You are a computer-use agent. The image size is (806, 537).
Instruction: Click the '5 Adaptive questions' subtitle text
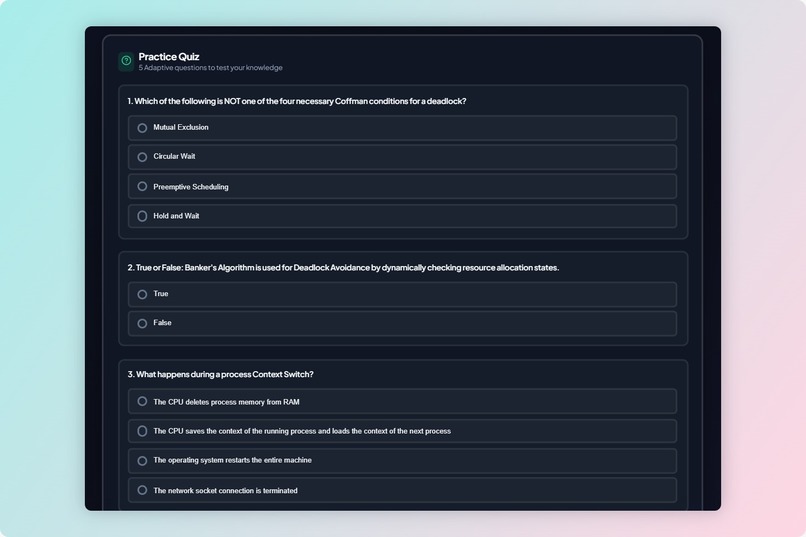210,68
